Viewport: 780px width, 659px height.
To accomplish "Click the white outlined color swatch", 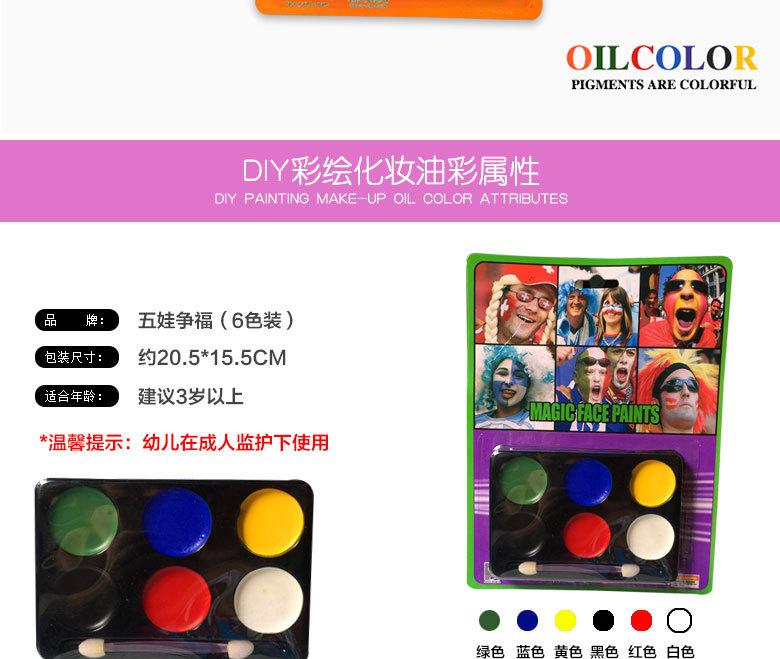I will pos(679,620).
